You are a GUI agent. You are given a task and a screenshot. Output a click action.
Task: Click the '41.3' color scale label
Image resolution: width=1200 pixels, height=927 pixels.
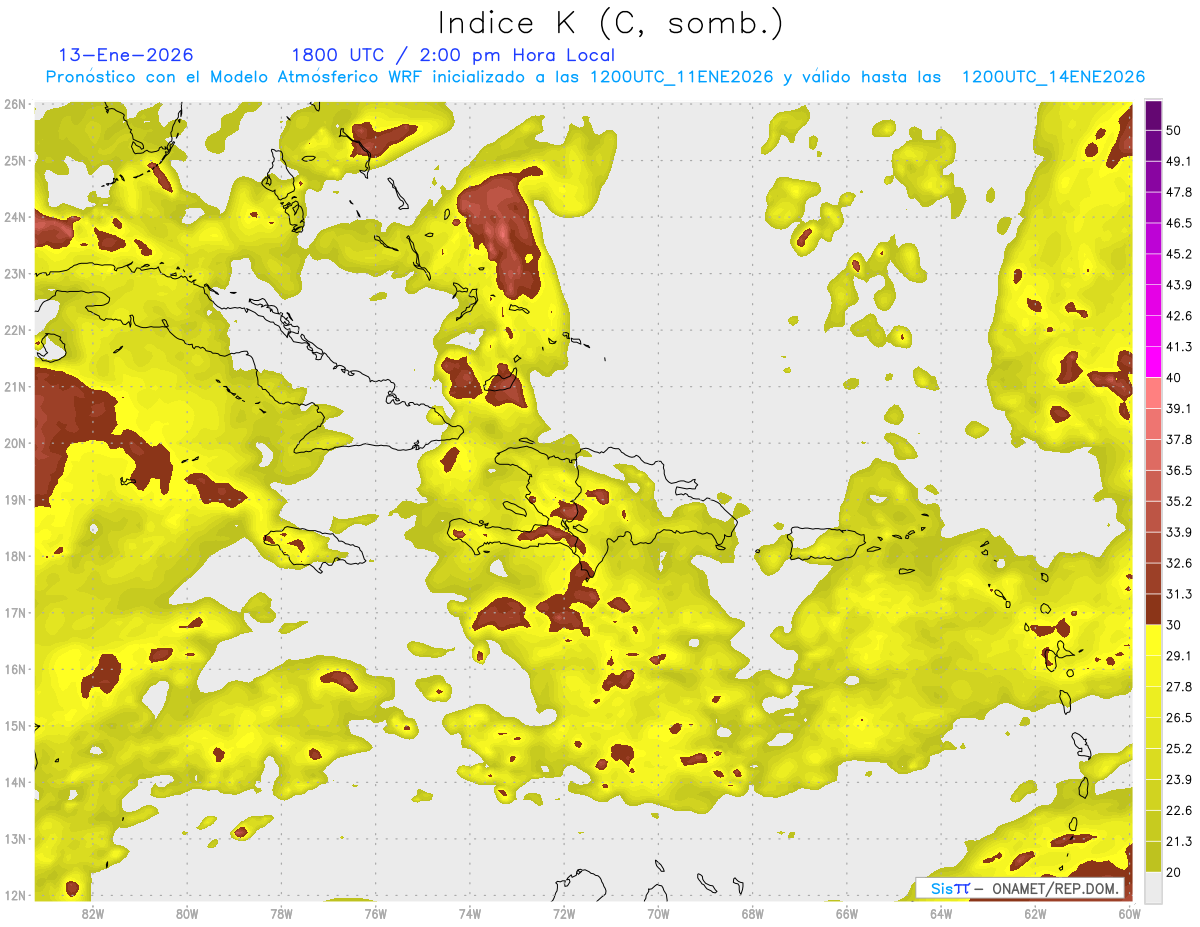point(1178,347)
